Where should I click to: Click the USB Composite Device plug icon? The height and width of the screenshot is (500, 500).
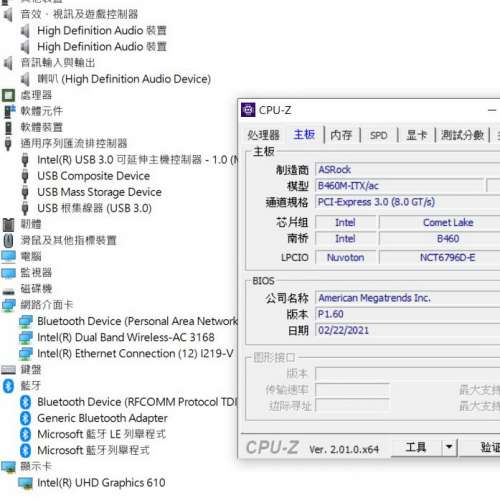(x=25, y=176)
